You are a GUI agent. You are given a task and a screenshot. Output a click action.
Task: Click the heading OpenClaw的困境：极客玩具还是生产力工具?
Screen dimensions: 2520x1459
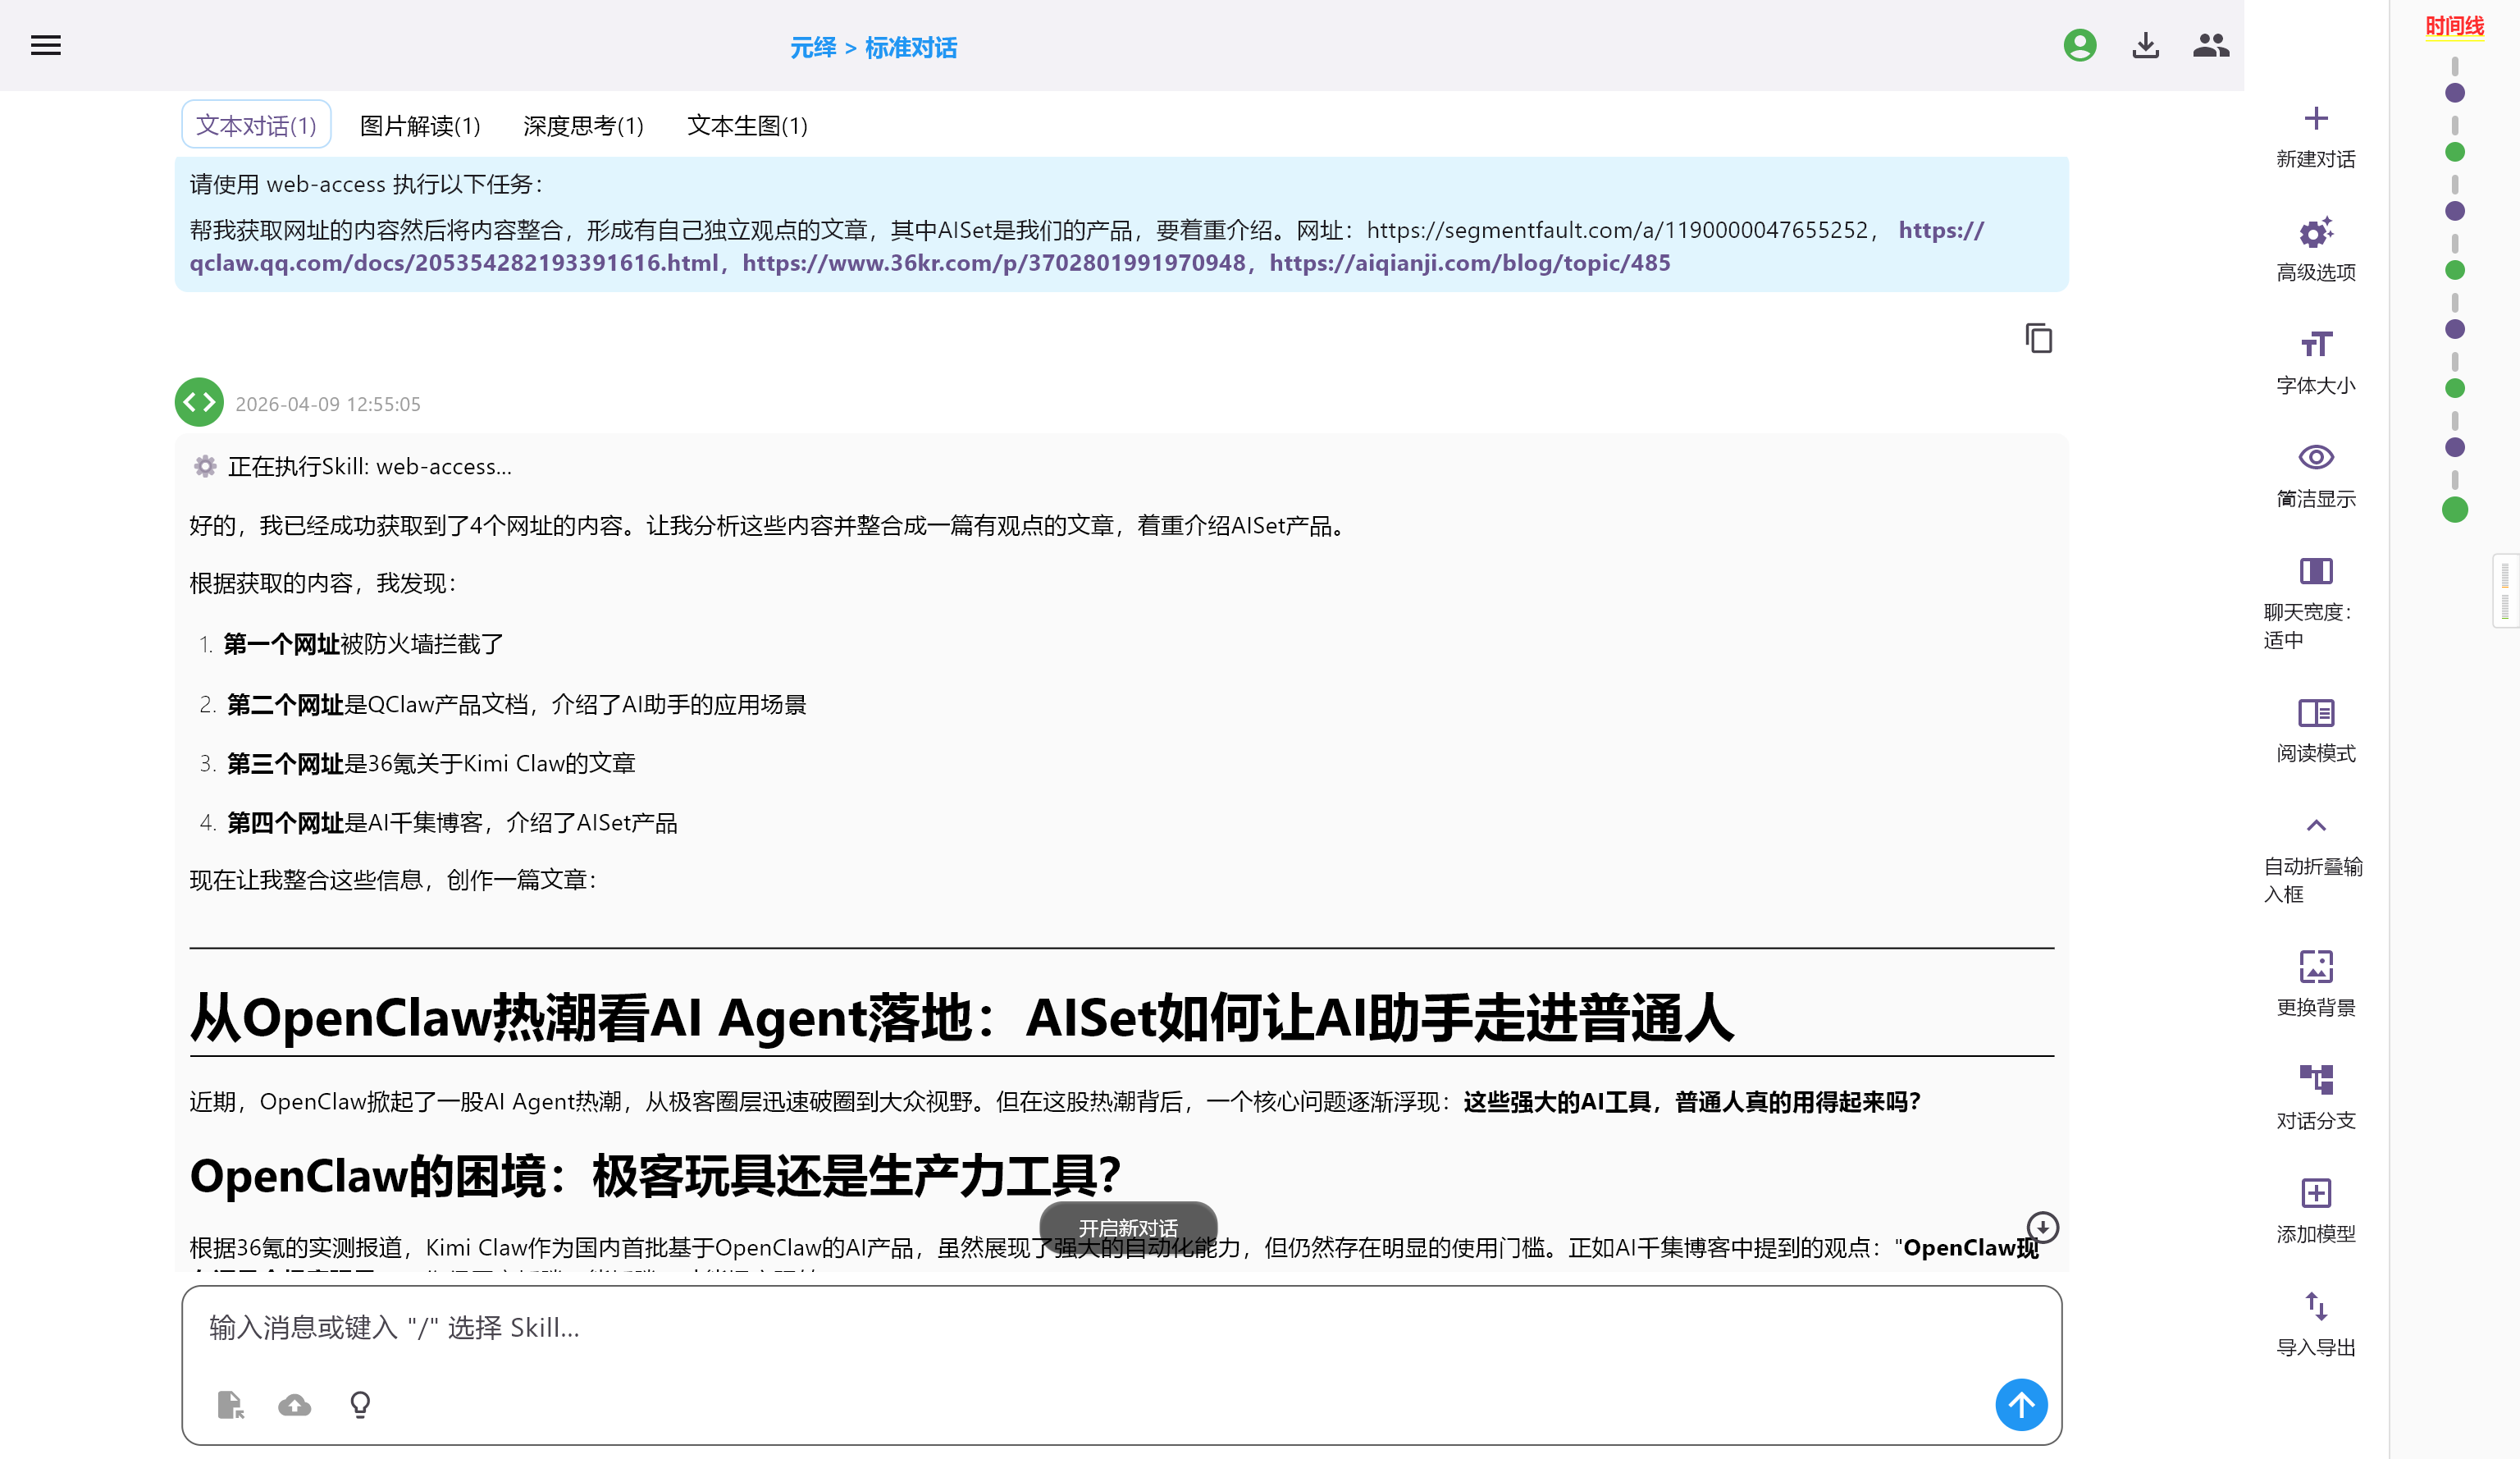[x=655, y=1175]
